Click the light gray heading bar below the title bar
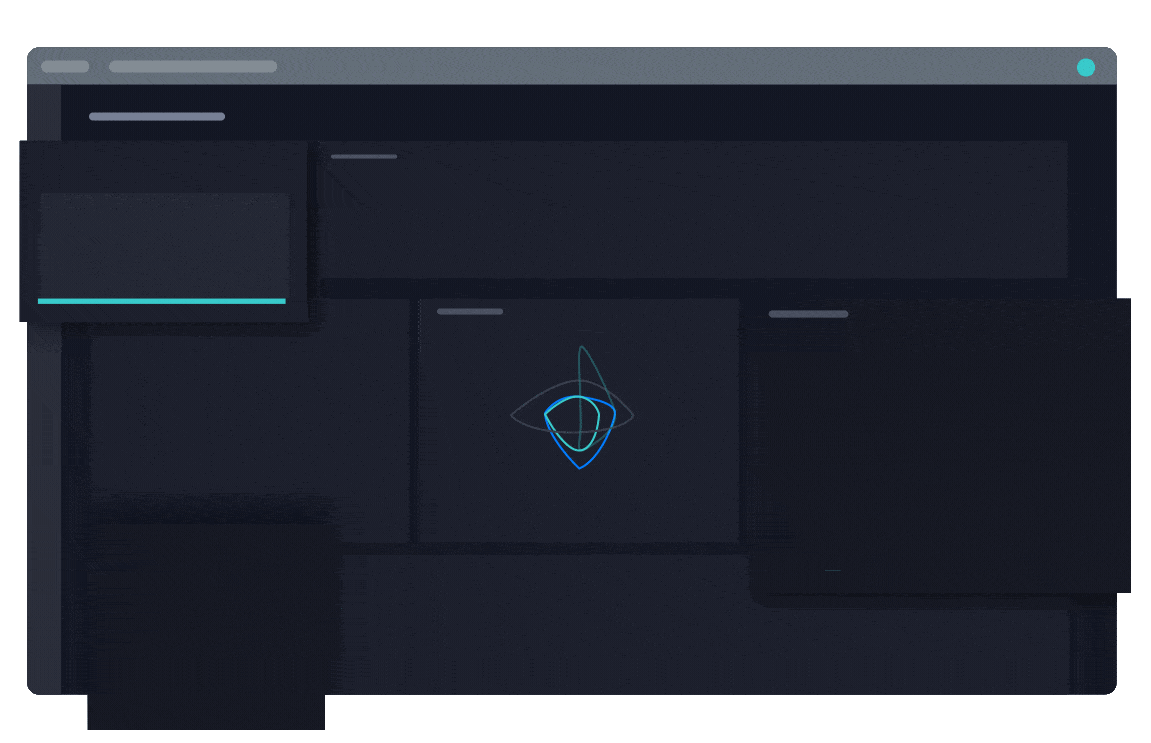 point(157,116)
